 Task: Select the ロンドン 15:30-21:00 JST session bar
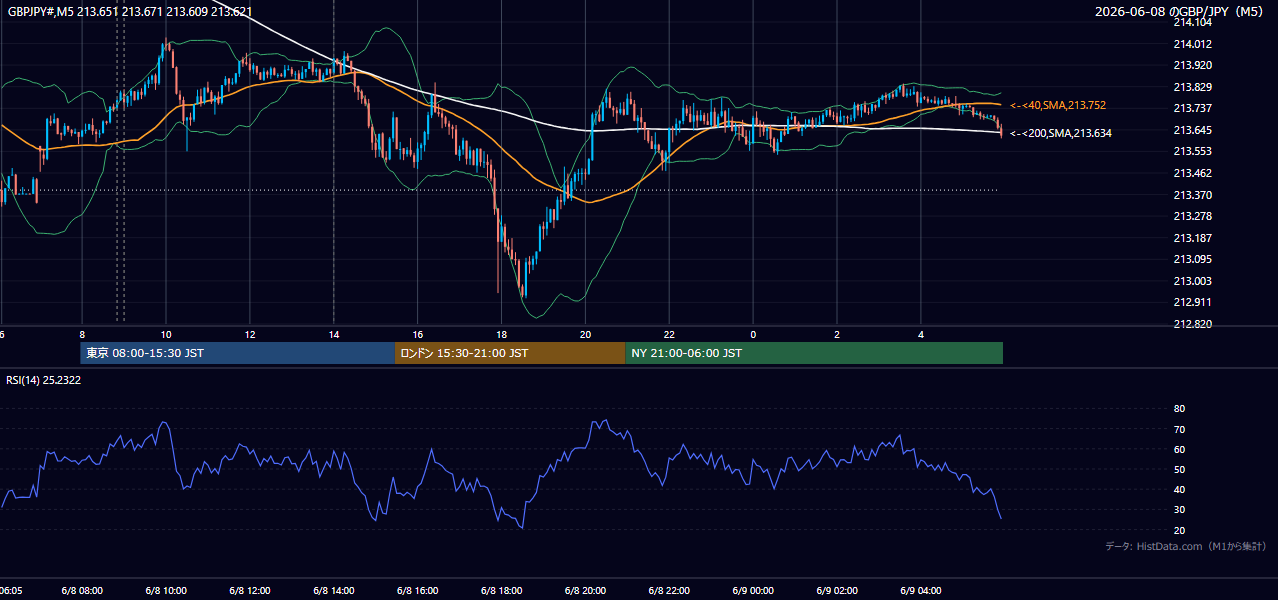click(x=510, y=353)
